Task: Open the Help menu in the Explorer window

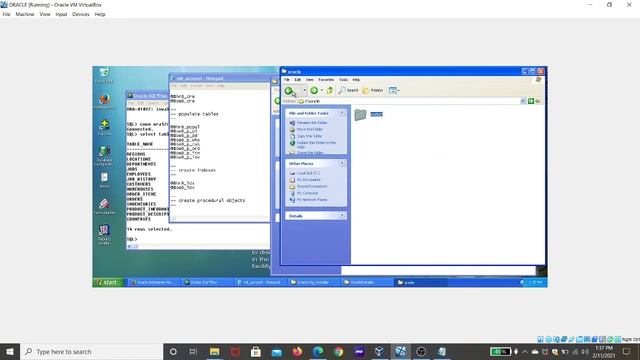Action: [356, 80]
